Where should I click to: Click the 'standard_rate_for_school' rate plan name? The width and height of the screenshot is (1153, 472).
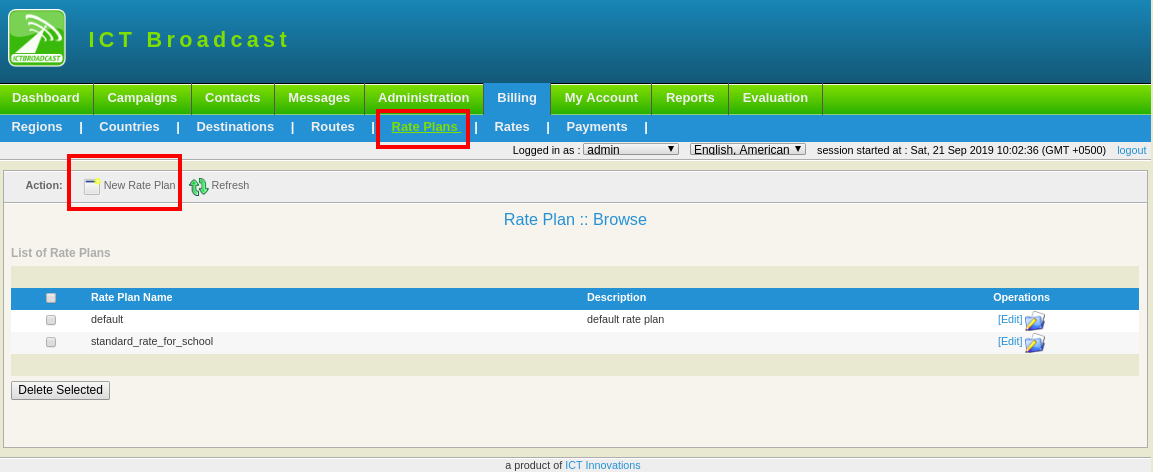pyautogui.click(x=152, y=342)
